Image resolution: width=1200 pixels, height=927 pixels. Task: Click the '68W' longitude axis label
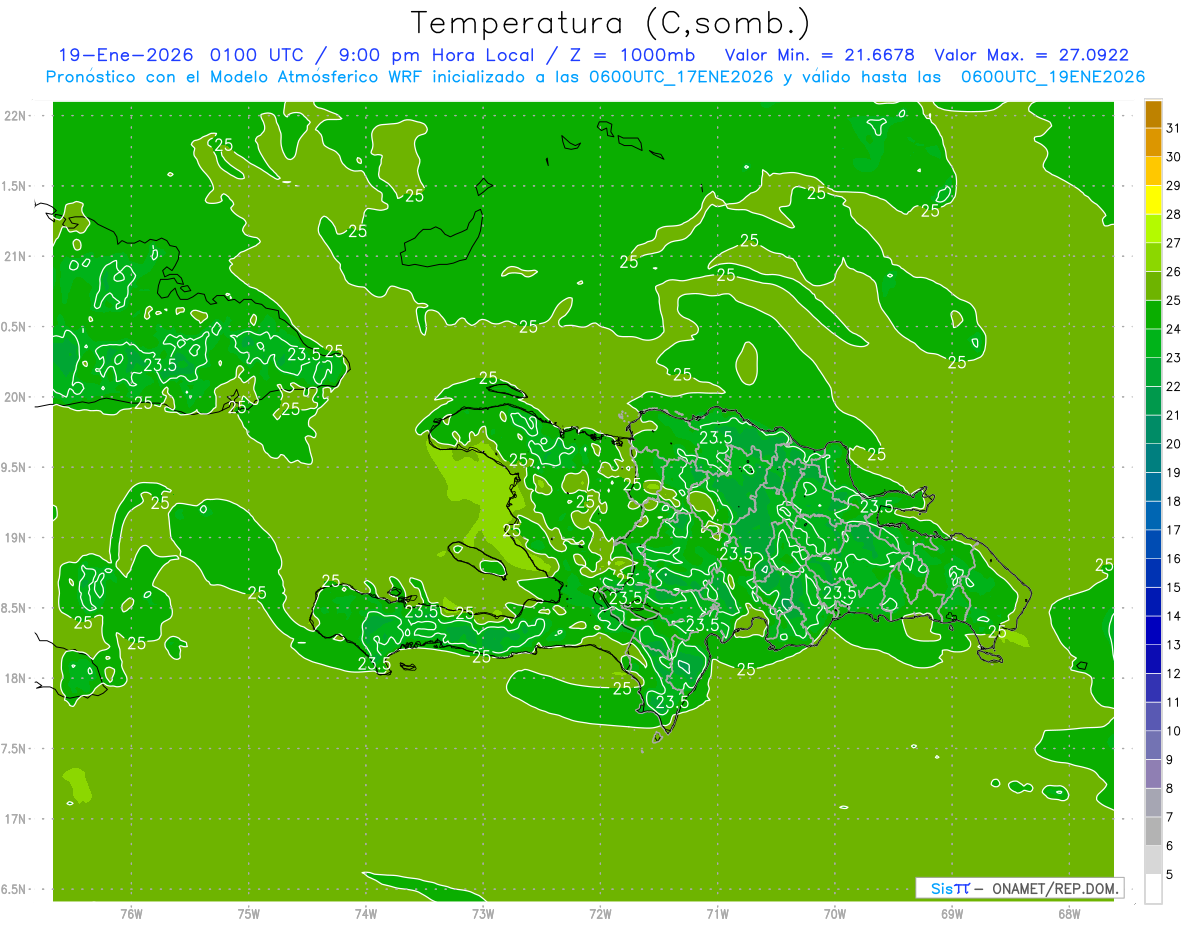(1069, 914)
